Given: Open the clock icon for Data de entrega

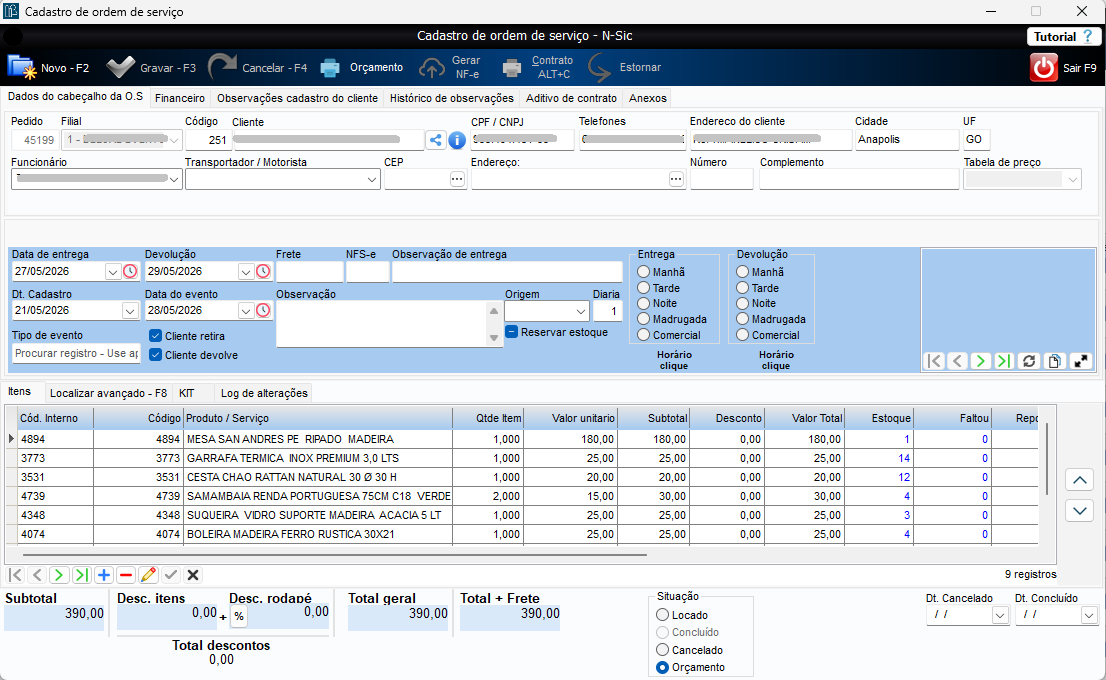Looking at the screenshot, I should [x=130, y=271].
